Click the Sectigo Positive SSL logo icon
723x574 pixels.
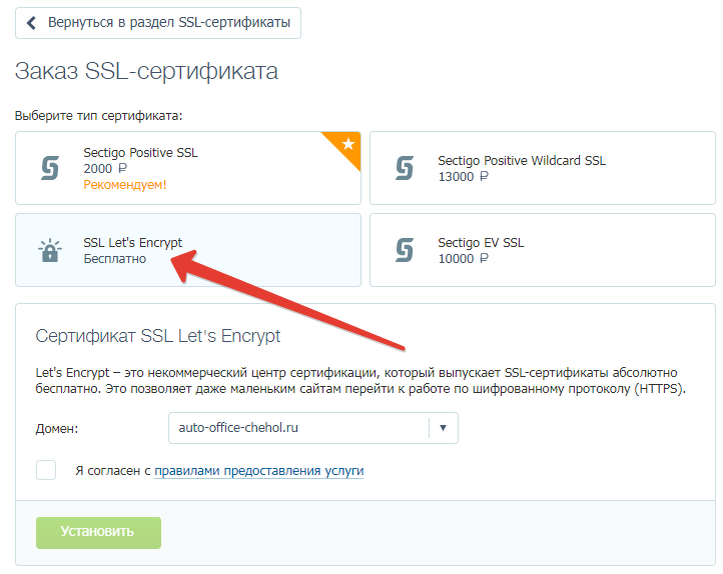coord(50,168)
